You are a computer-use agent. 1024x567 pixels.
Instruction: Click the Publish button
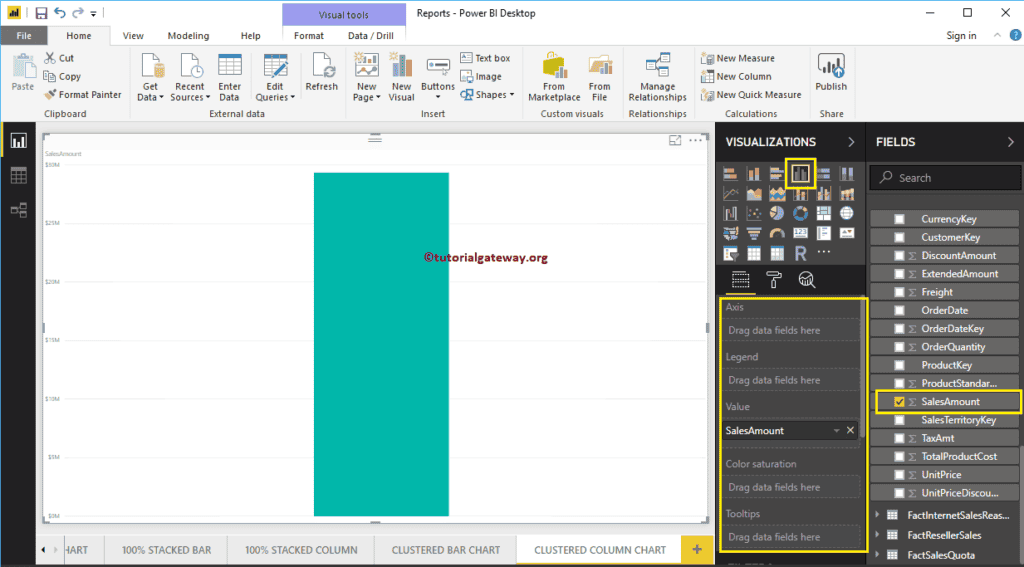[x=831, y=73]
